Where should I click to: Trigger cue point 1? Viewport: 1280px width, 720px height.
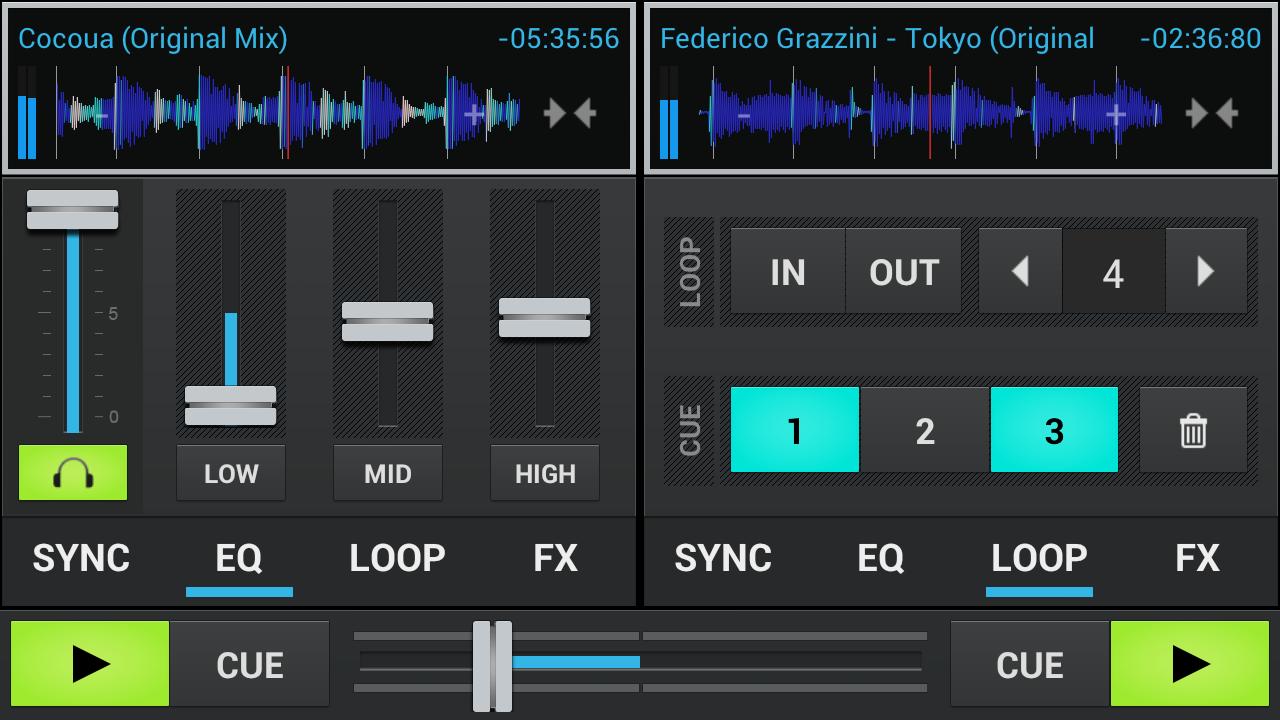(x=795, y=430)
